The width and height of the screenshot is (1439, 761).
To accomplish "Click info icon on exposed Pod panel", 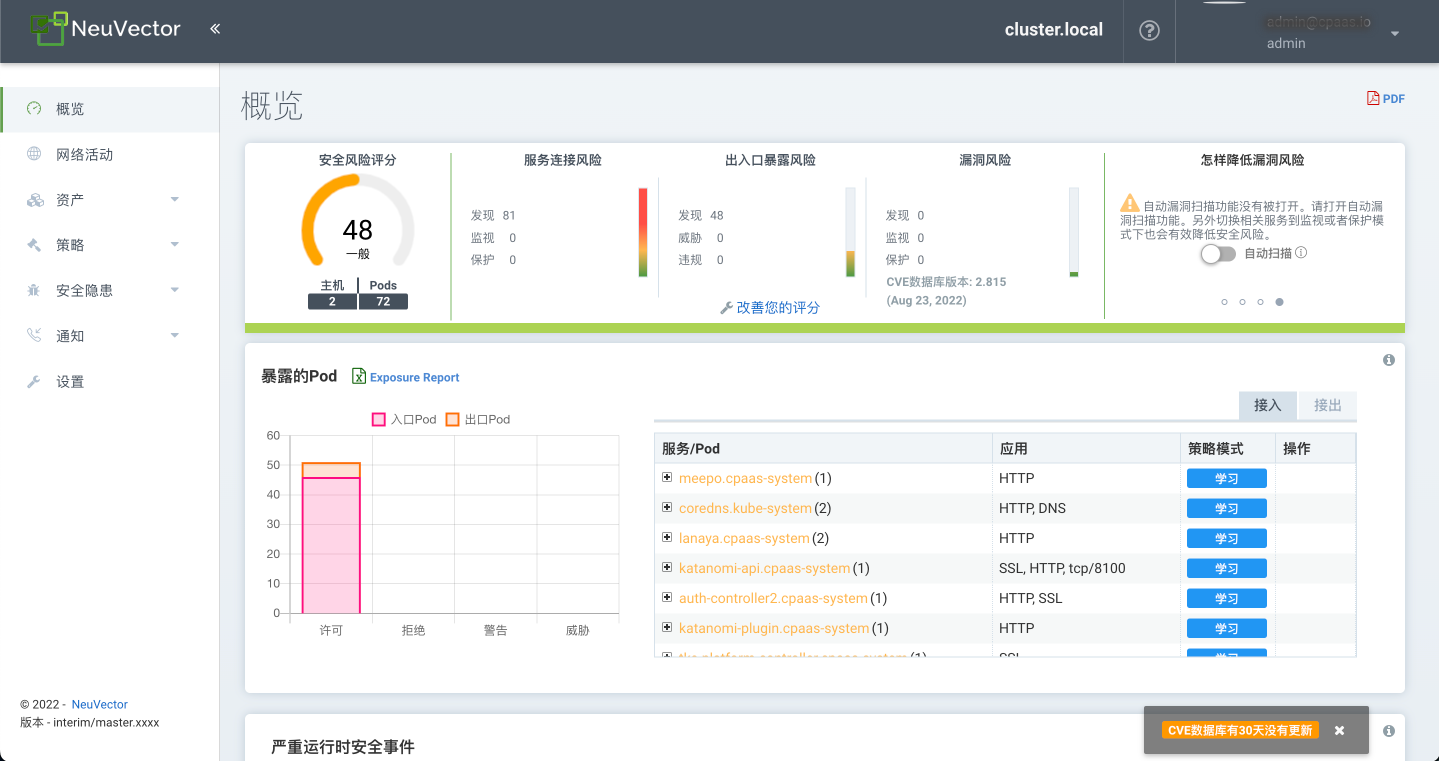I will [x=1389, y=360].
